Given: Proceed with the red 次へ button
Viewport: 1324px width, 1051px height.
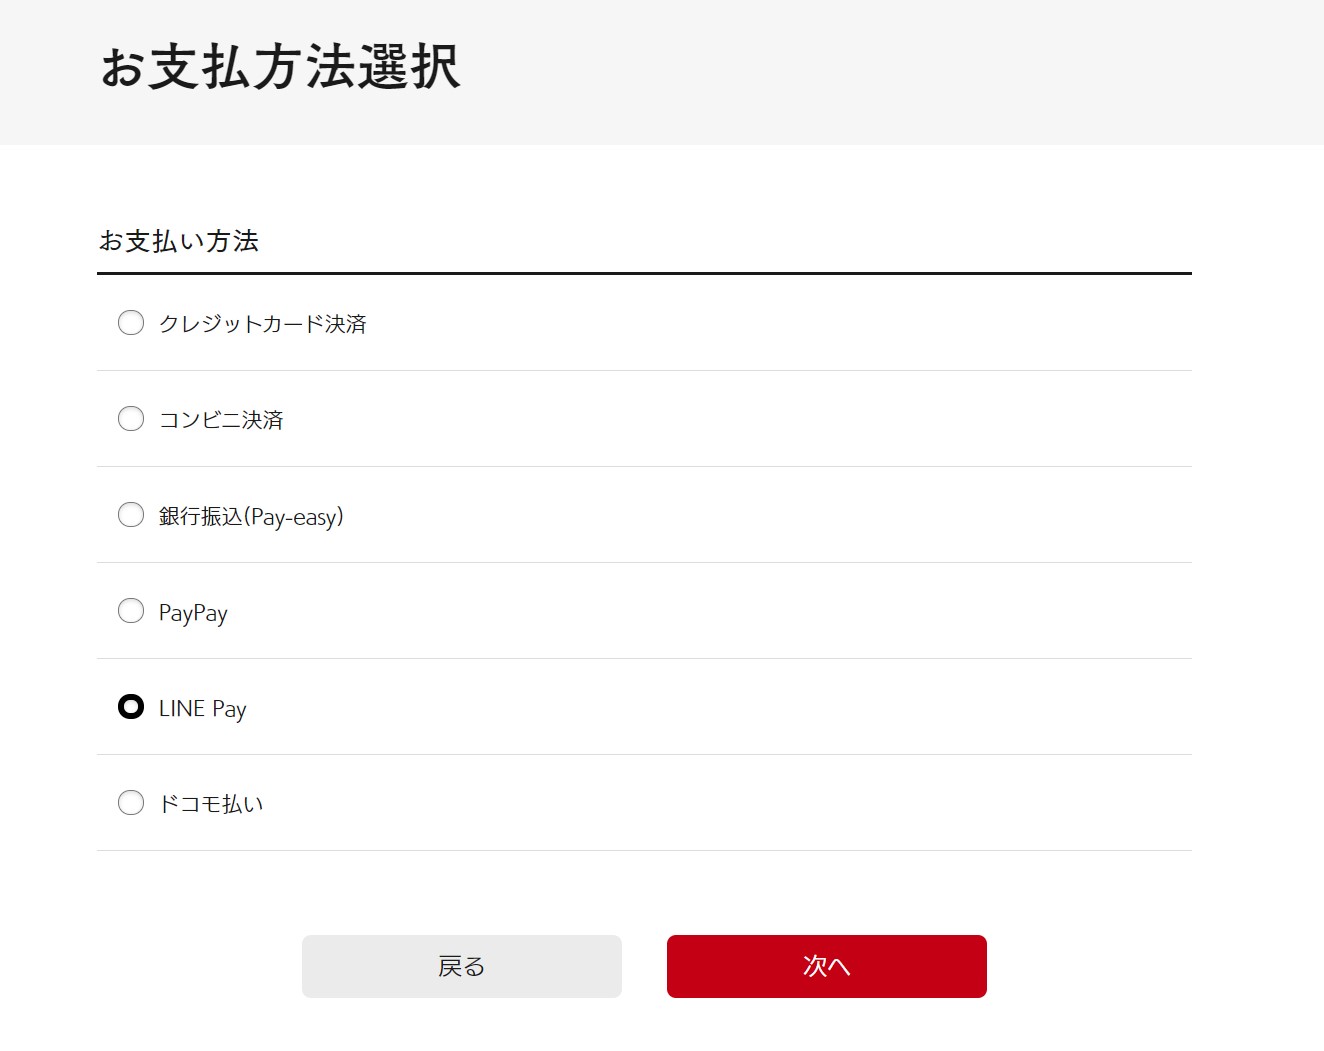Looking at the screenshot, I should coord(827,966).
